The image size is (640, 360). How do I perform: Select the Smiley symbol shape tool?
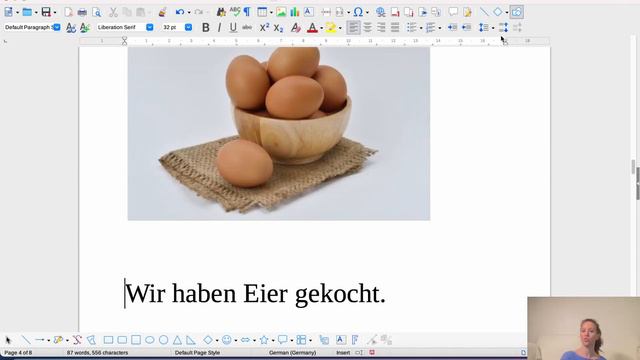pos(227,340)
